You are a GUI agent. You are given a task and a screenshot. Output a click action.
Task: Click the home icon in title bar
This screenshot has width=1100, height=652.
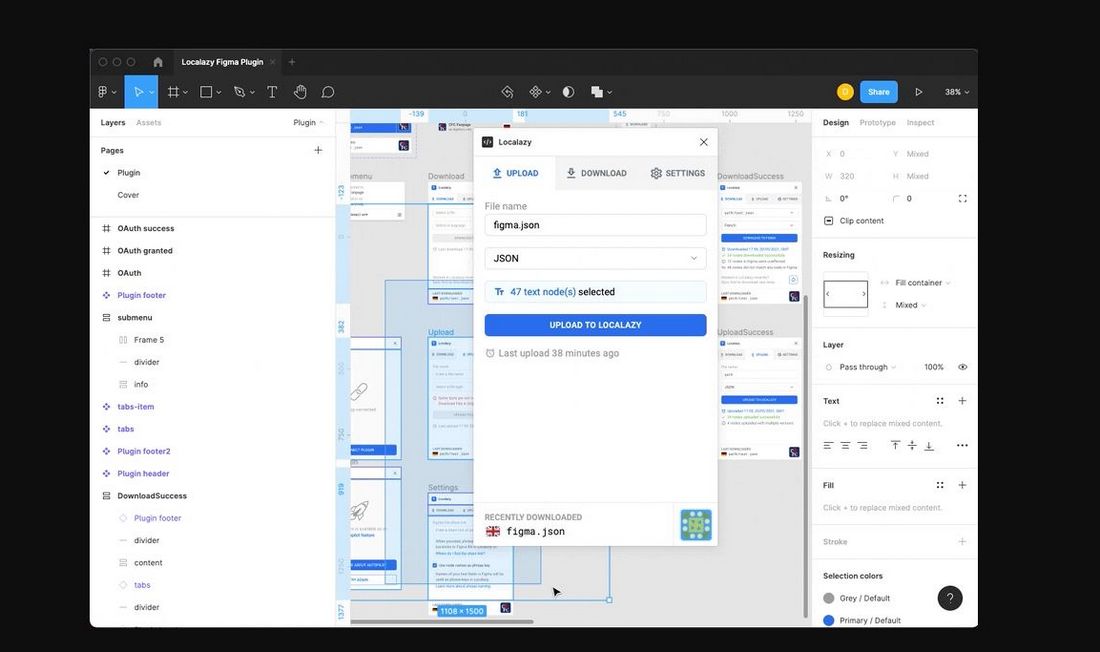[158, 62]
